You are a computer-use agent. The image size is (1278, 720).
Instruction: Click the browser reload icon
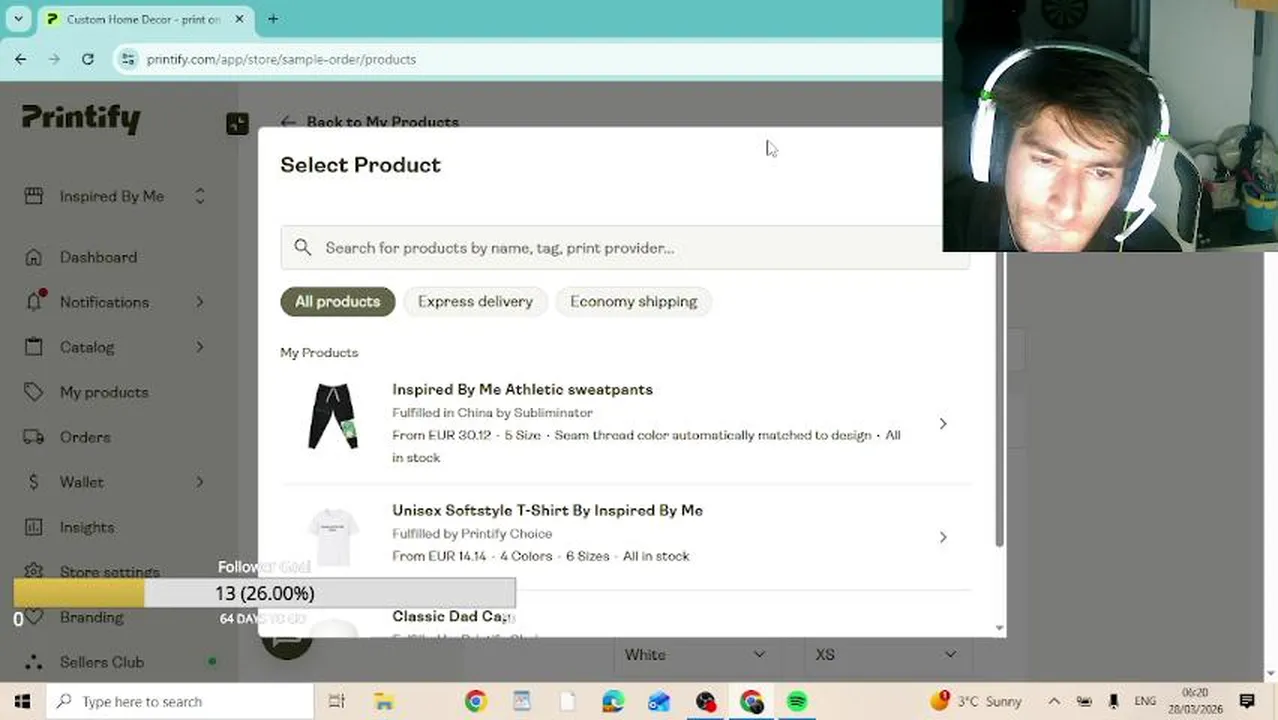click(88, 59)
